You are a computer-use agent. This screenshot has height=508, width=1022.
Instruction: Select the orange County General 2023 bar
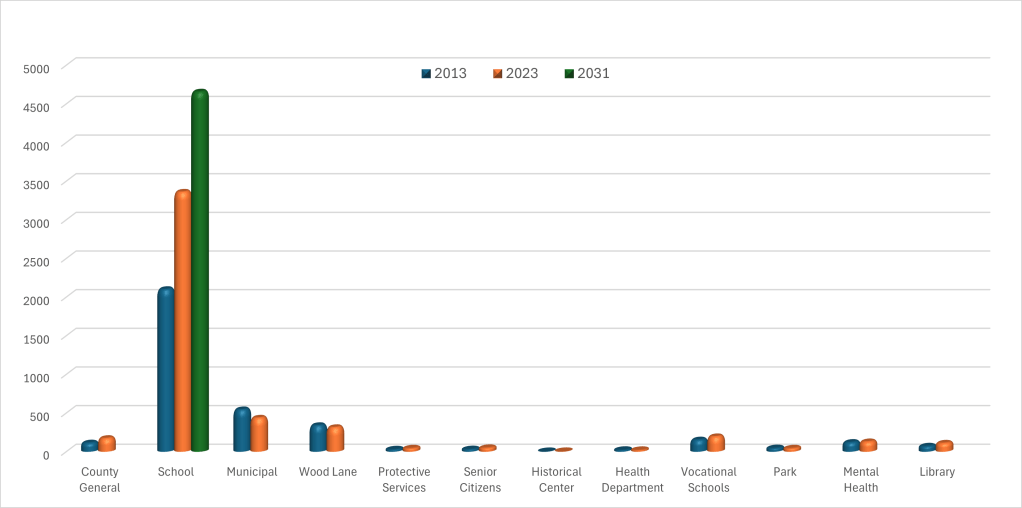107,444
